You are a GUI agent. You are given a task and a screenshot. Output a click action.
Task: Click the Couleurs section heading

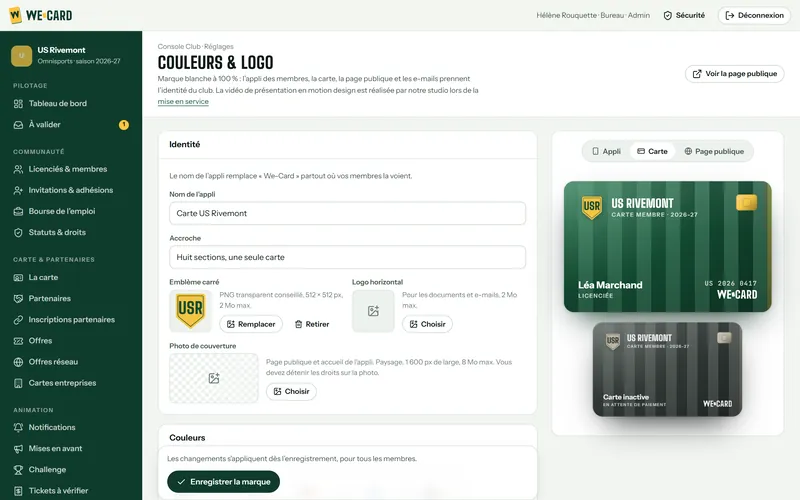coord(187,438)
